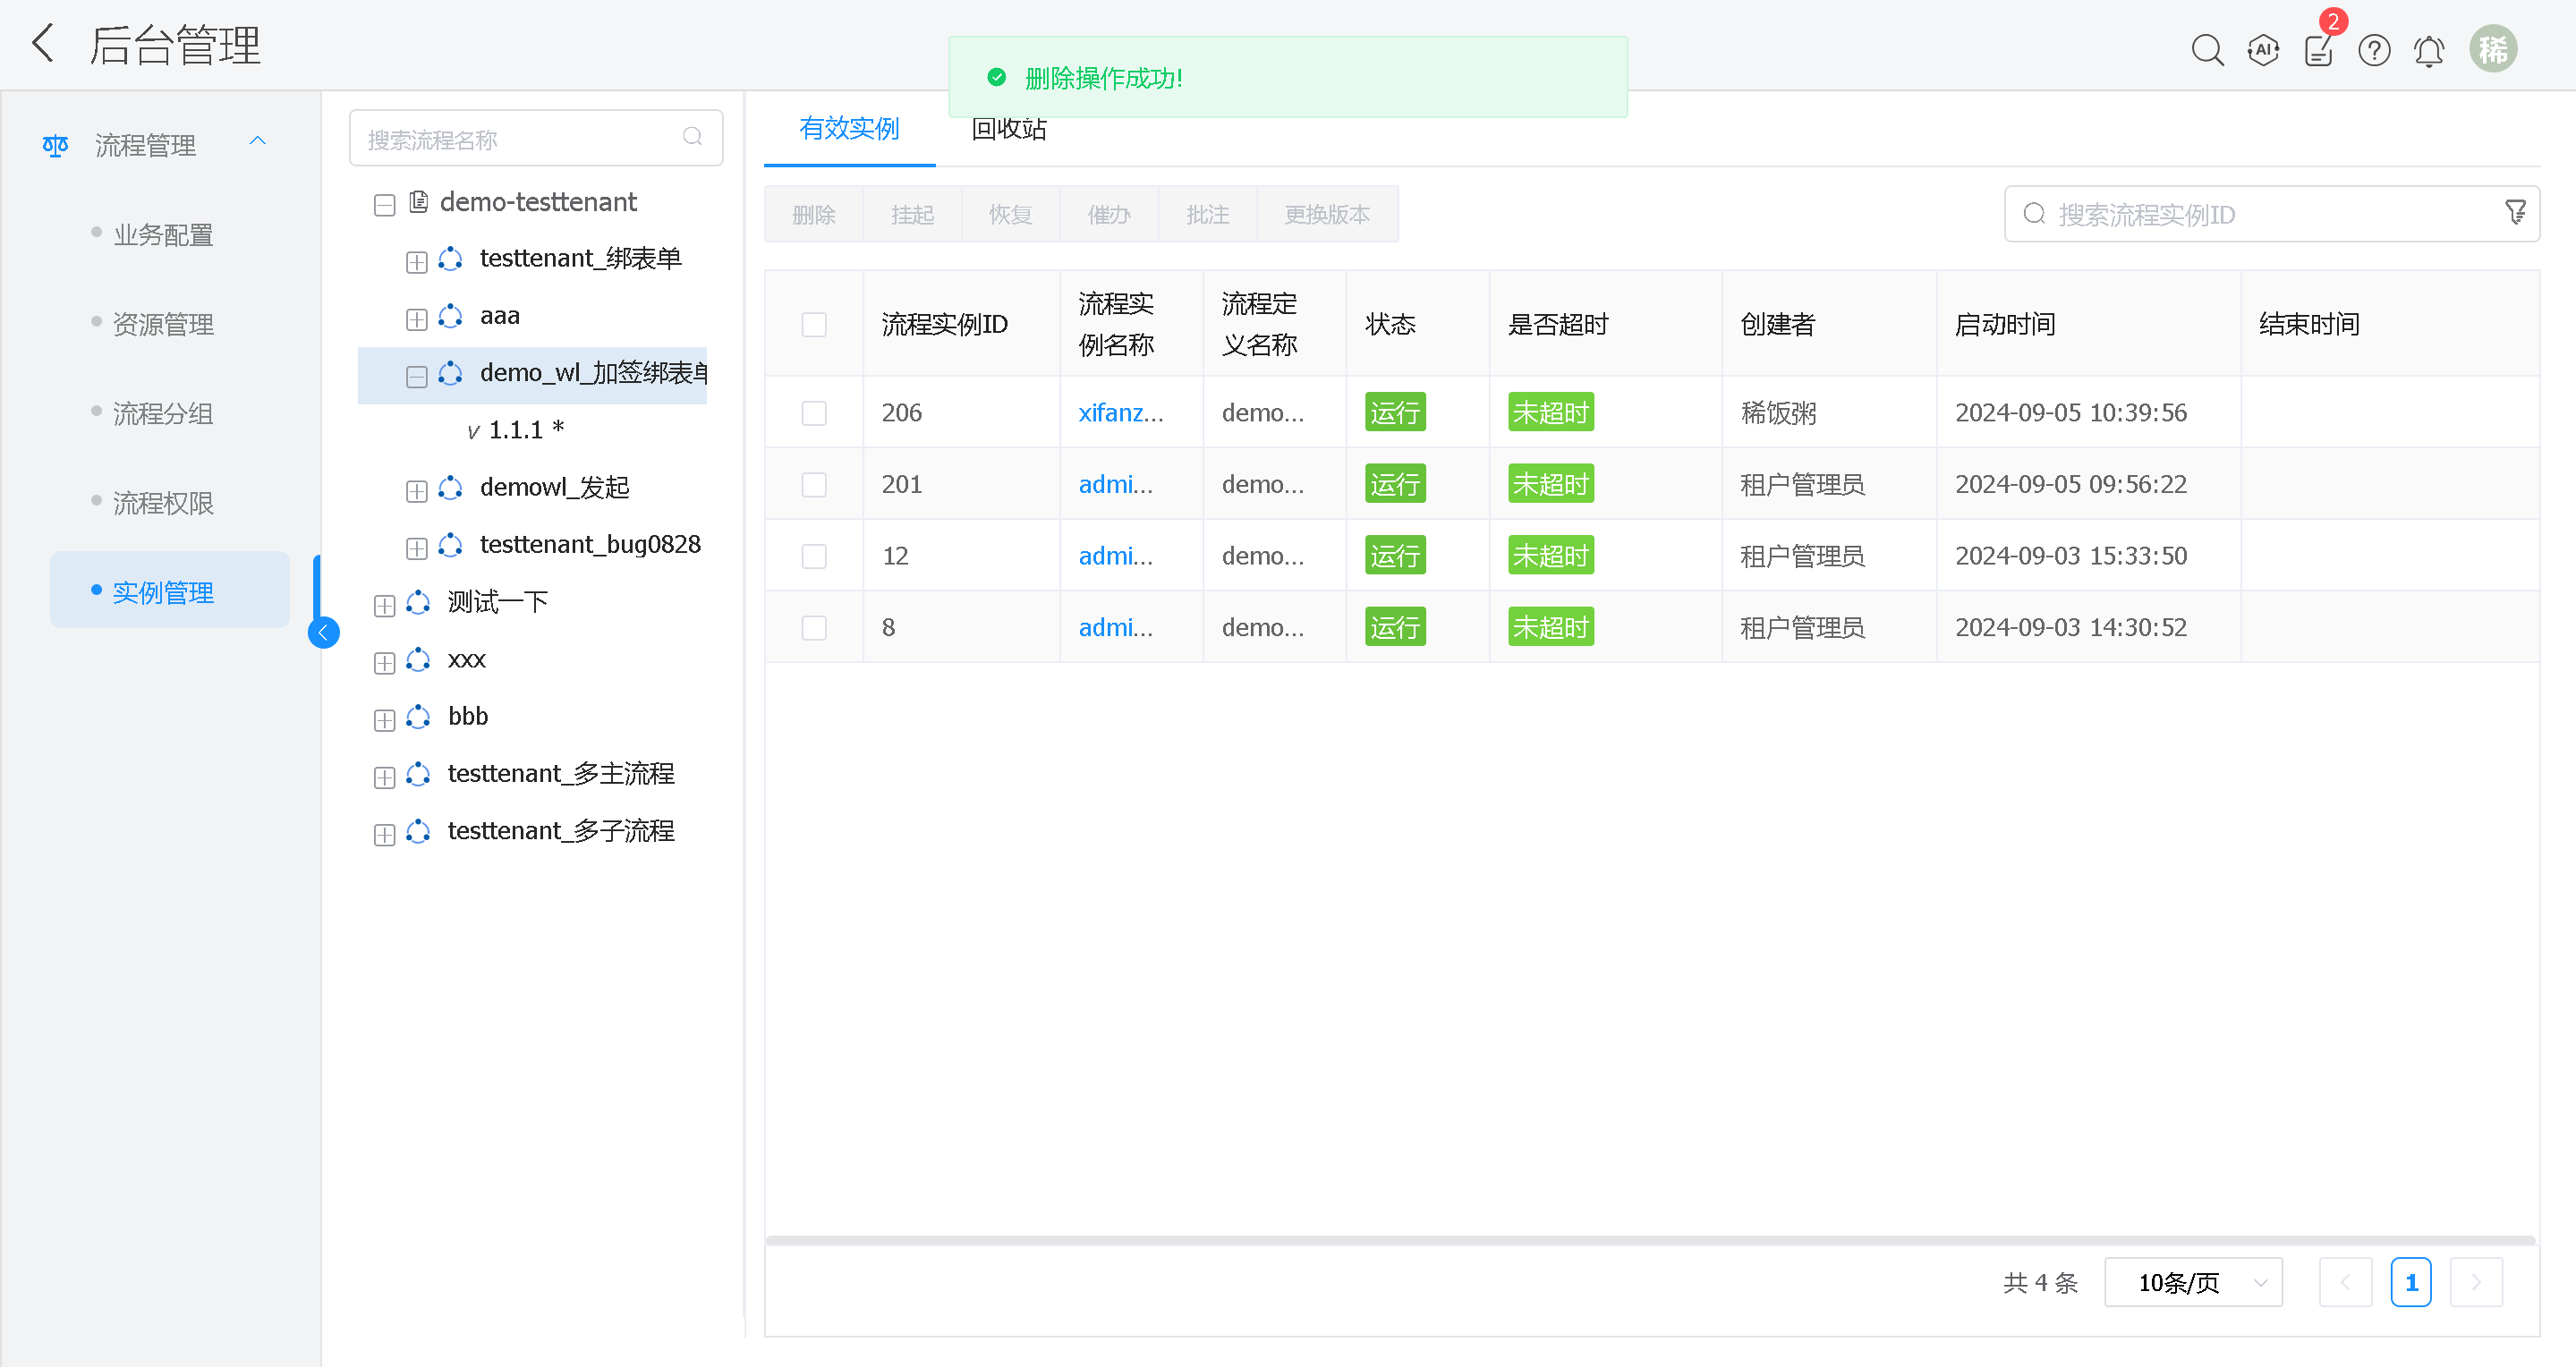Open the task list icon with red badge
The image size is (2576, 1368).
coord(2318,50)
